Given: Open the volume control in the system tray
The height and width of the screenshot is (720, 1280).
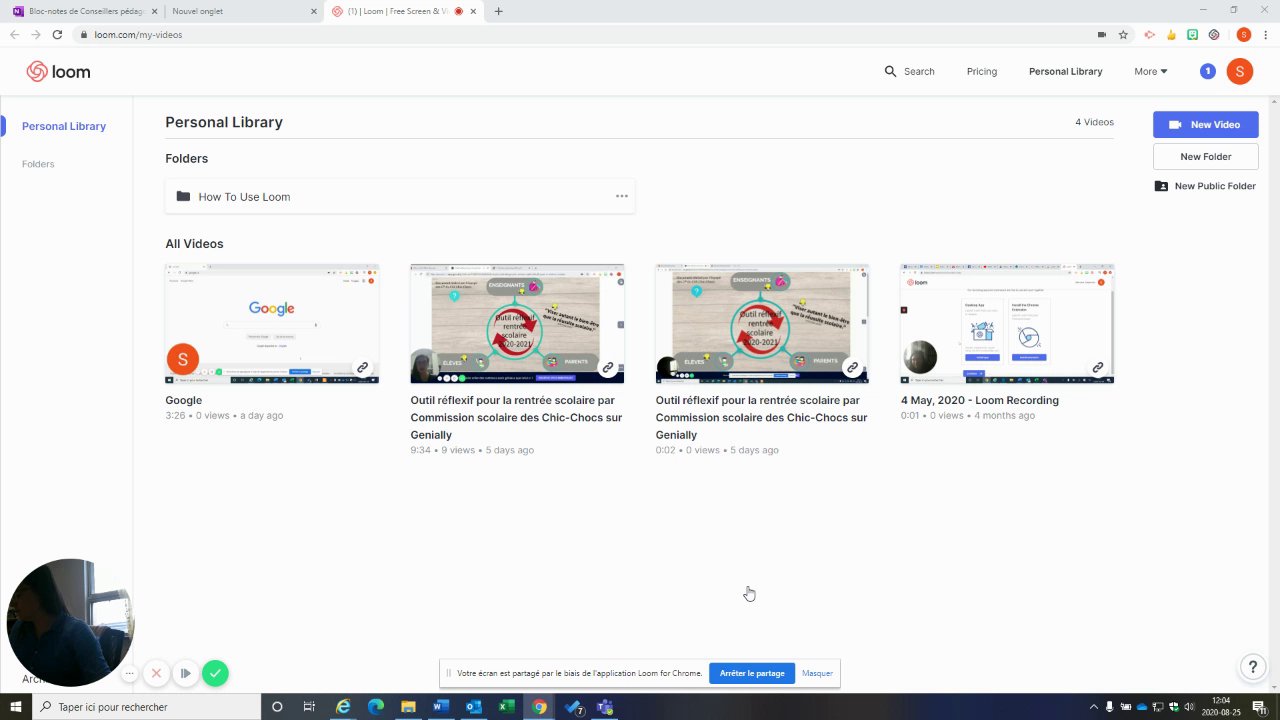Looking at the screenshot, I should coord(1188,707).
